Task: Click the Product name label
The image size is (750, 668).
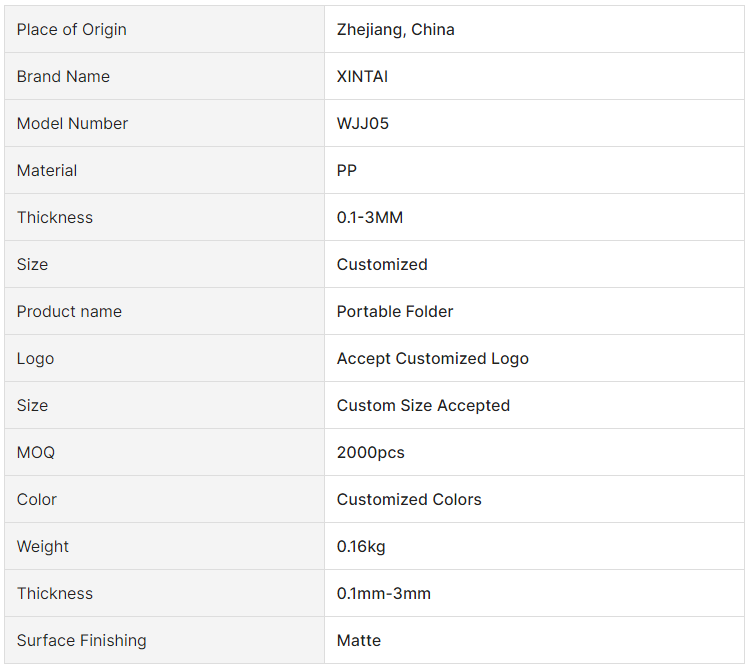Action: [69, 311]
